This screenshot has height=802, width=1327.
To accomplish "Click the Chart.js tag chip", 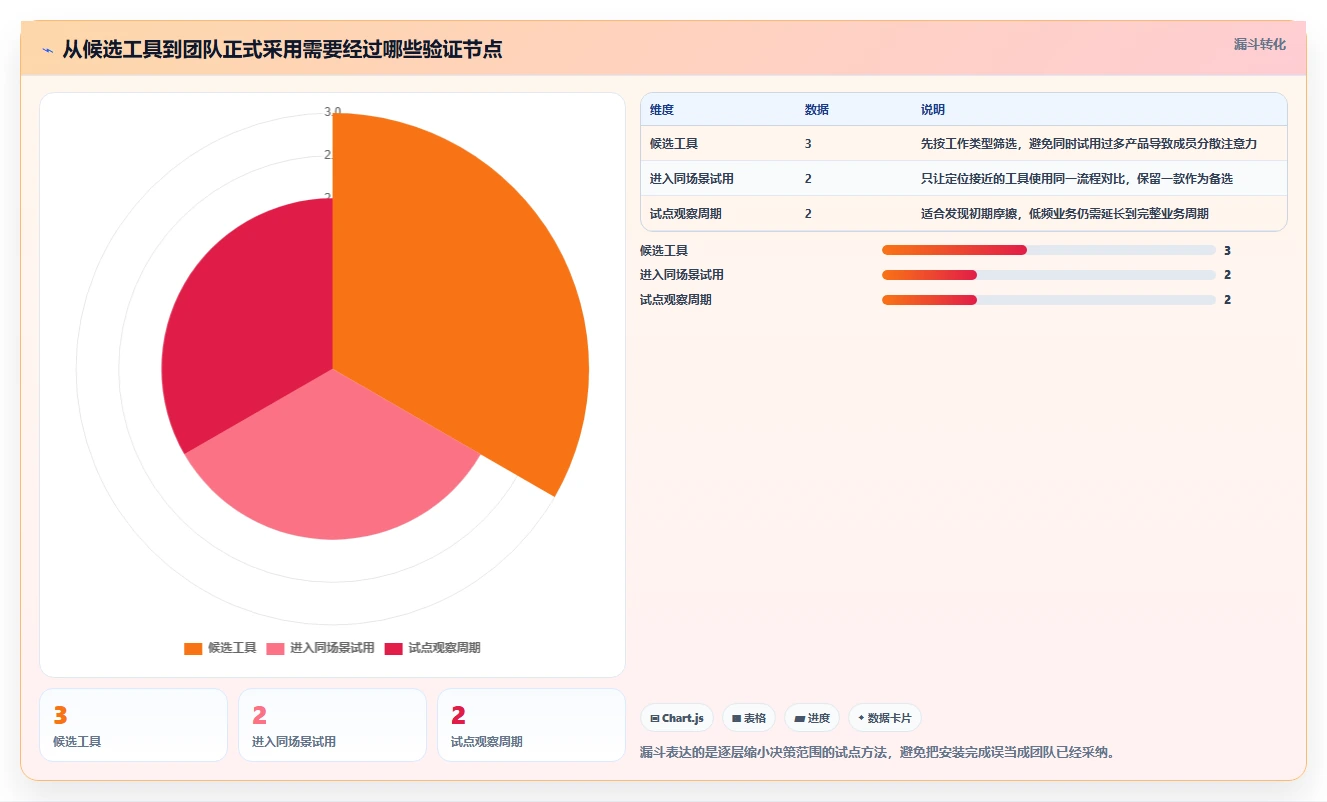I will [677, 718].
